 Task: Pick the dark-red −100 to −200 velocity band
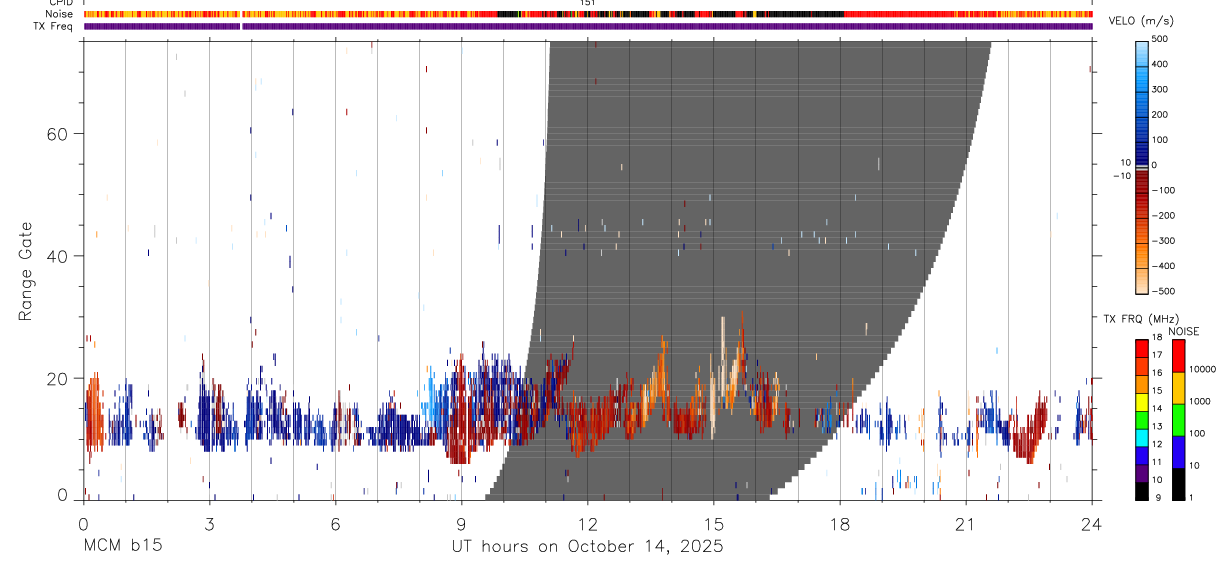[1141, 203]
